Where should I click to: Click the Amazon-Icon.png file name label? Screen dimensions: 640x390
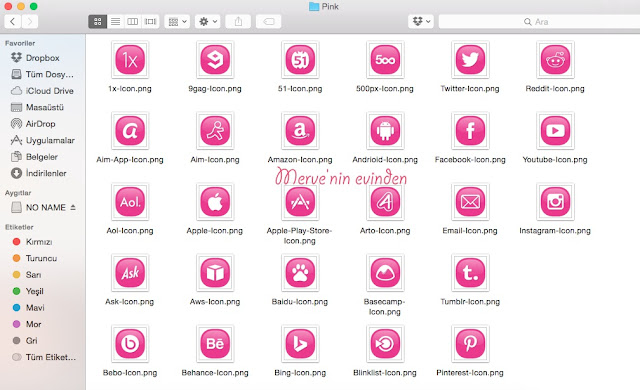pos(300,160)
